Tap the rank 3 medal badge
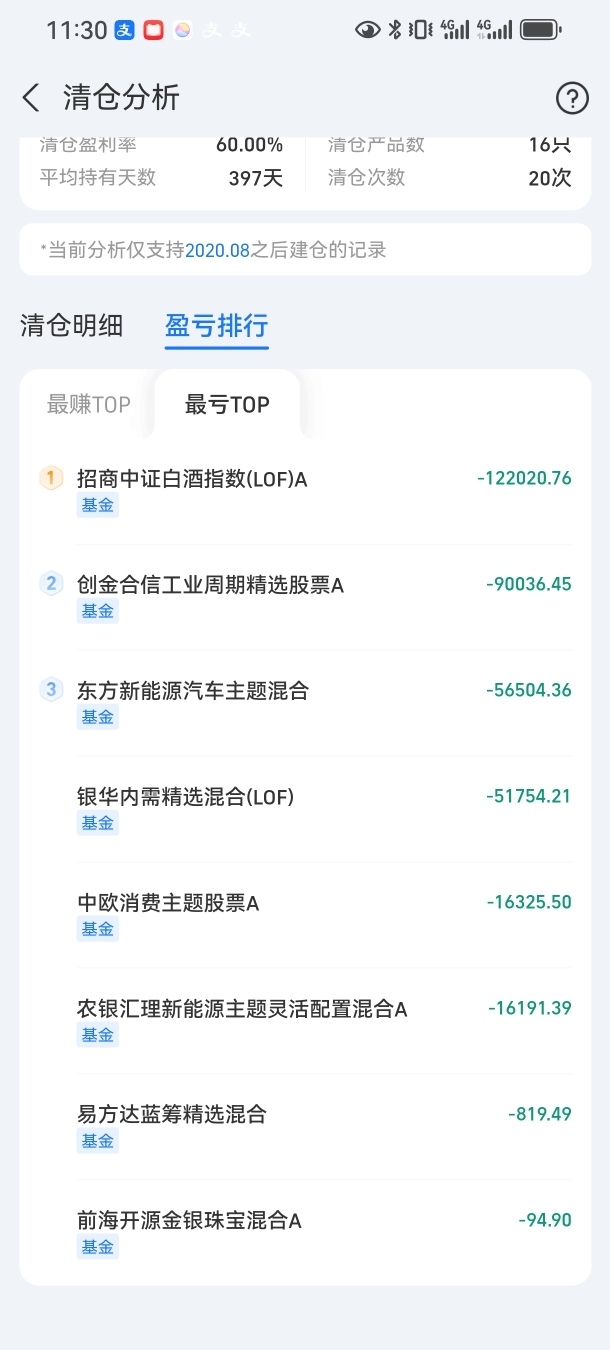 pyautogui.click(x=51, y=690)
